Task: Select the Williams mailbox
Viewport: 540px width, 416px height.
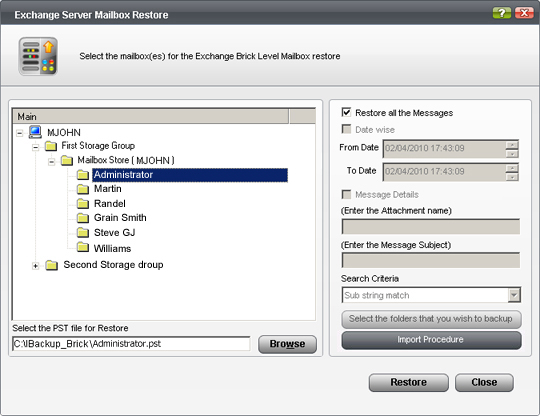Action: tap(113, 248)
